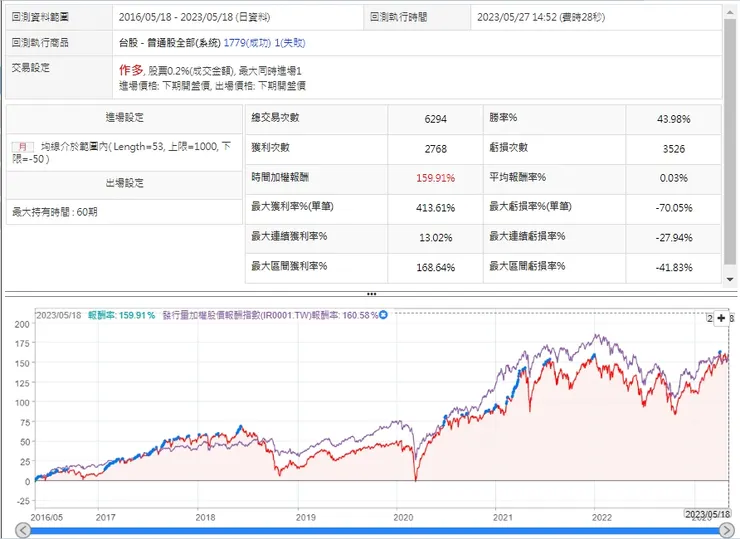Image resolution: width=740 pixels, height=539 pixels.
Task: Open the 1779(成功) successful symbols link
Action: point(247,43)
